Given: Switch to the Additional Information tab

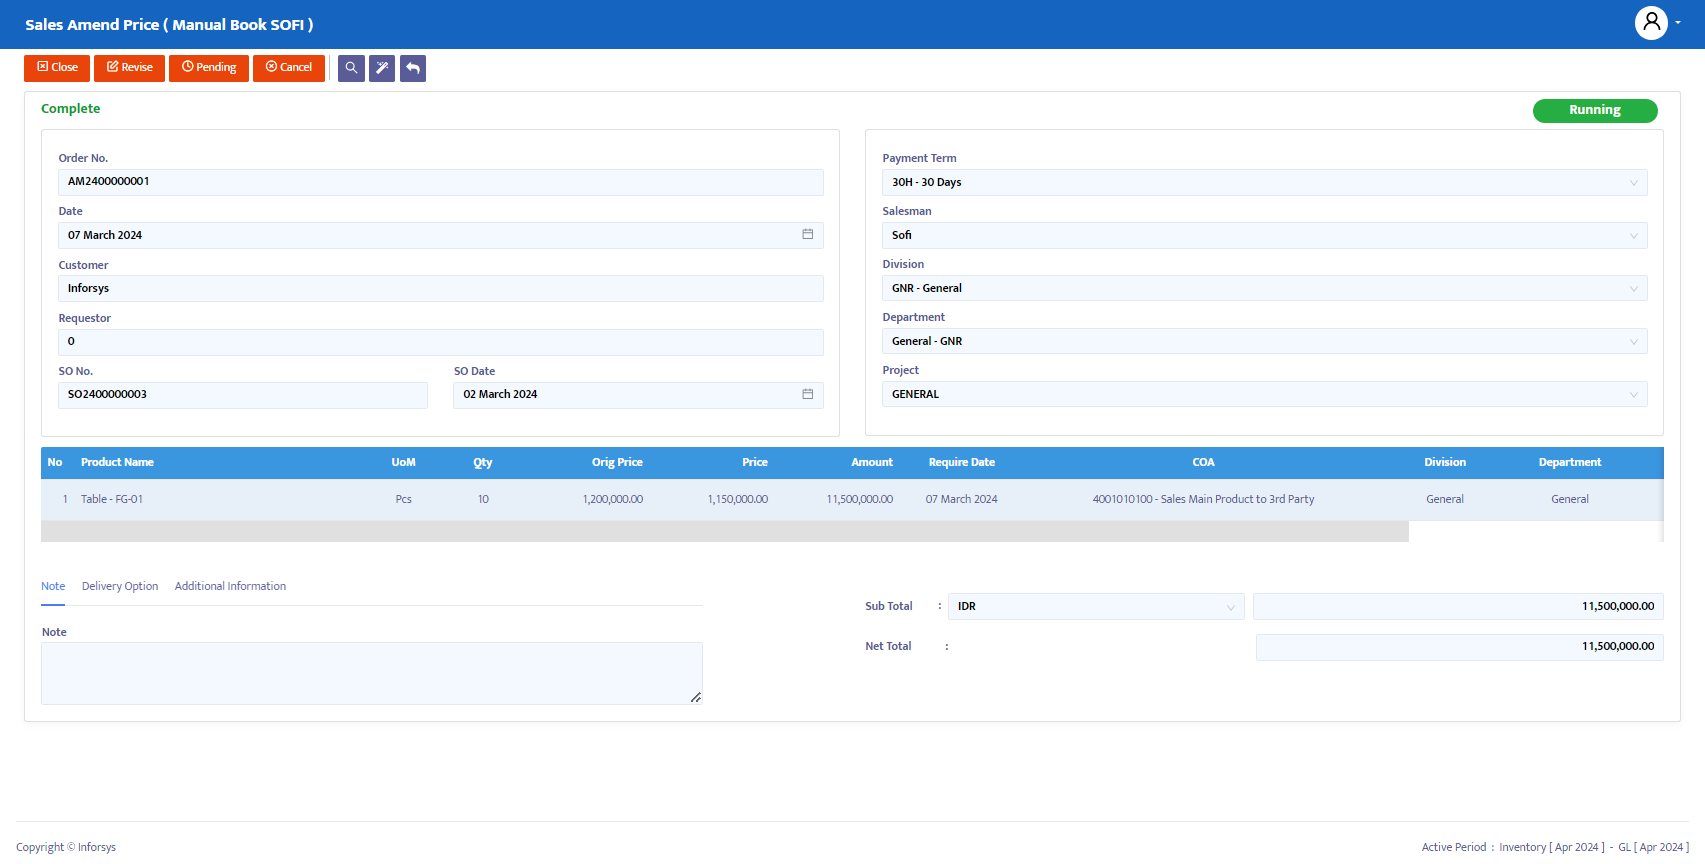Looking at the screenshot, I should [230, 586].
